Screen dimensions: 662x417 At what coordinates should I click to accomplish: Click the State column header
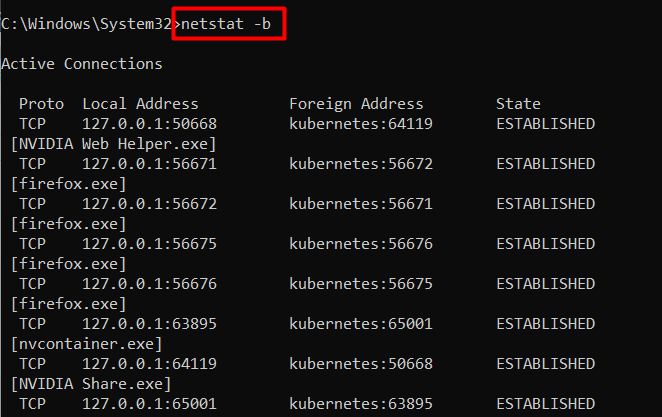(518, 103)
